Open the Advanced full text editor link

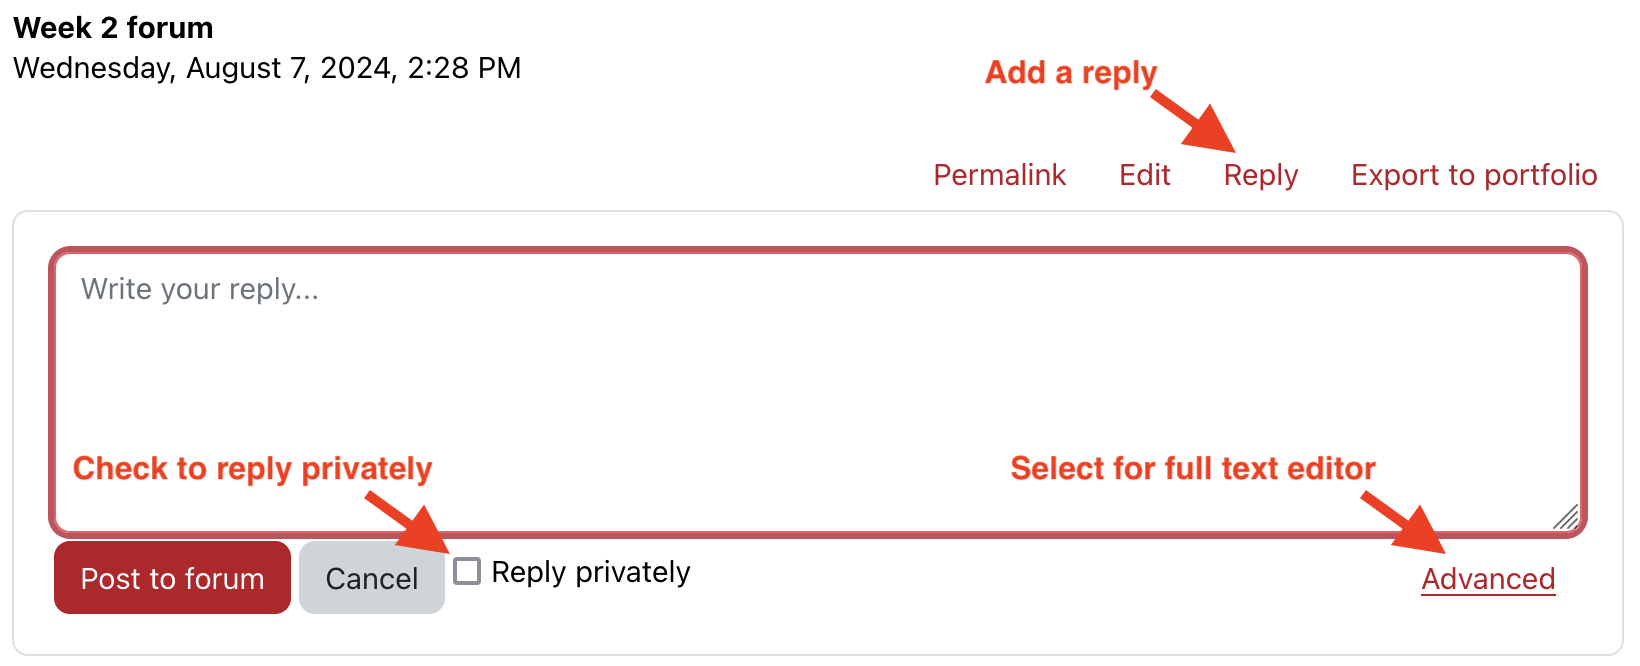1487,579
